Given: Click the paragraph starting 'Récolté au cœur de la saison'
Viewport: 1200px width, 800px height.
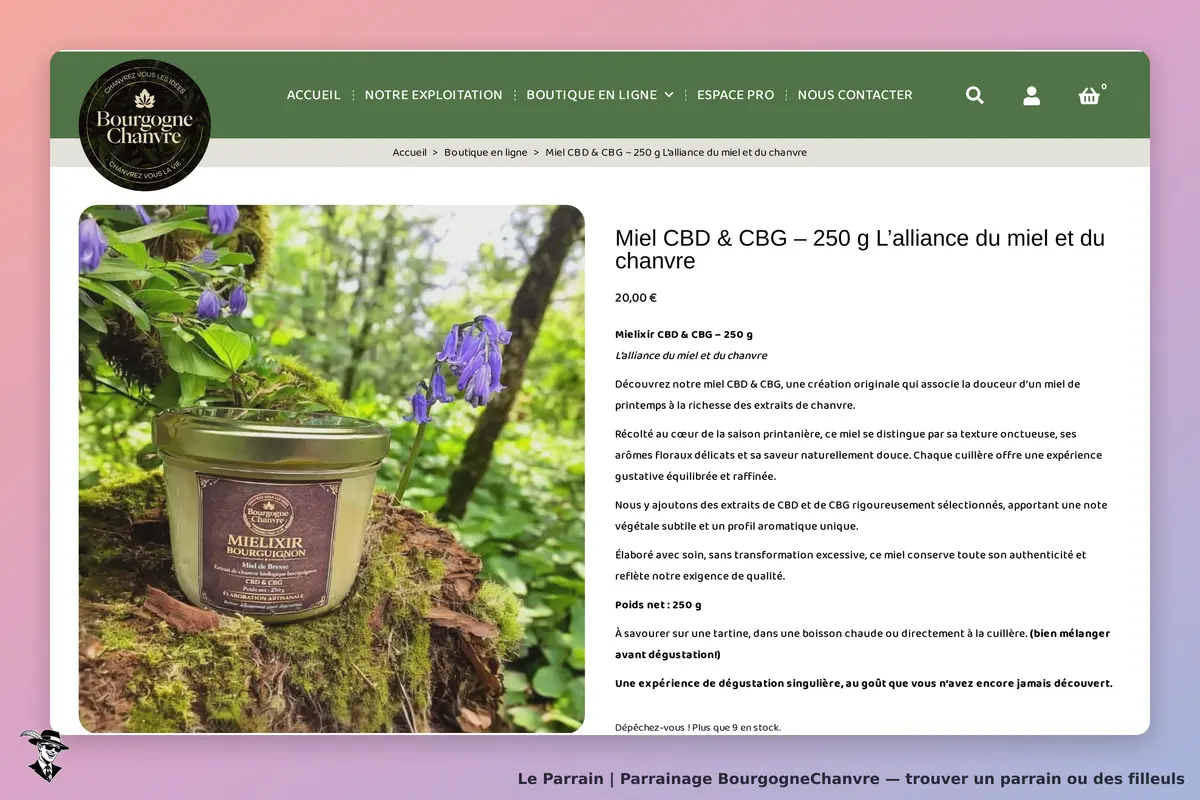Looking at the screenshot, I should pos(859,455).
